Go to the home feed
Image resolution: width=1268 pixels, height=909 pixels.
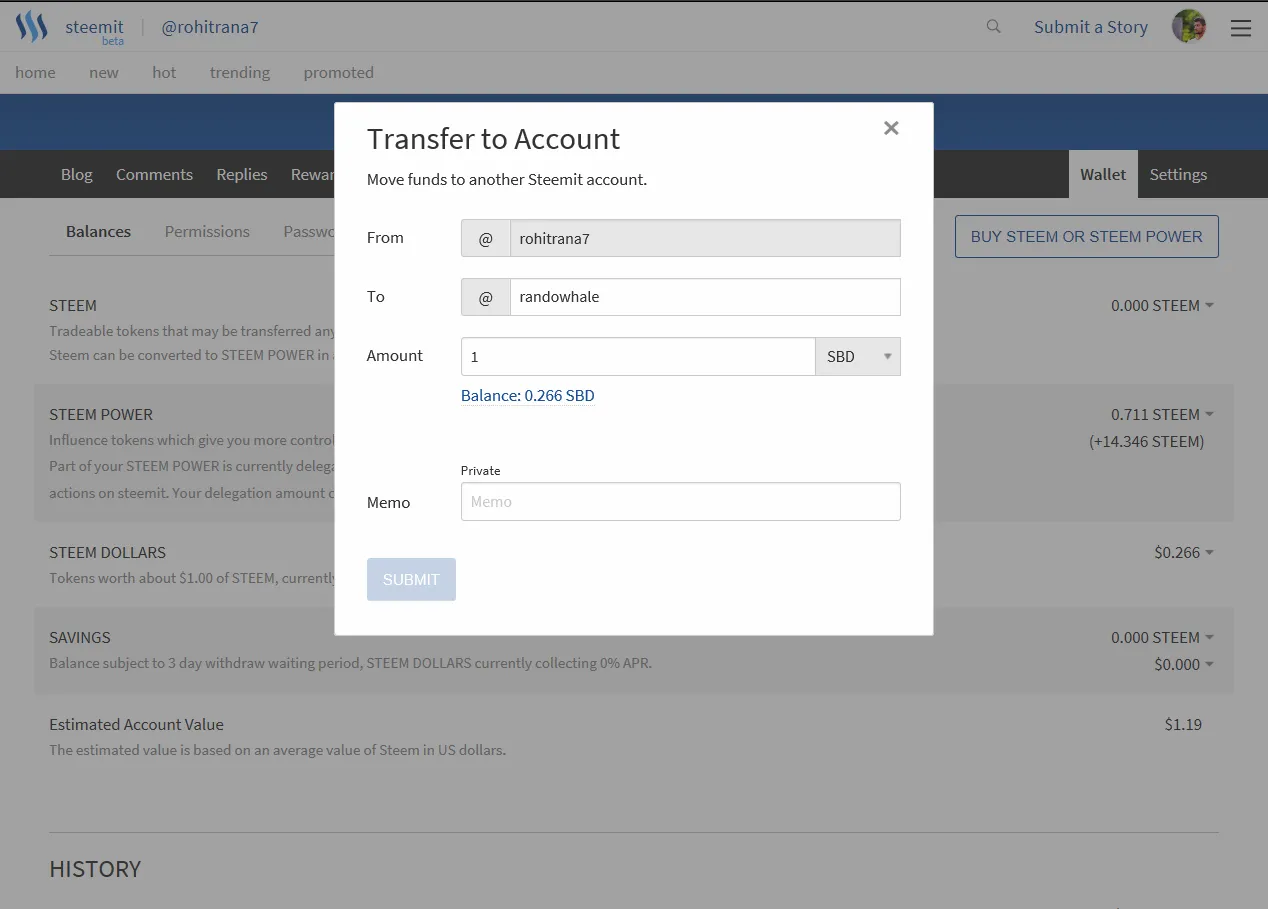click(35, 73)
